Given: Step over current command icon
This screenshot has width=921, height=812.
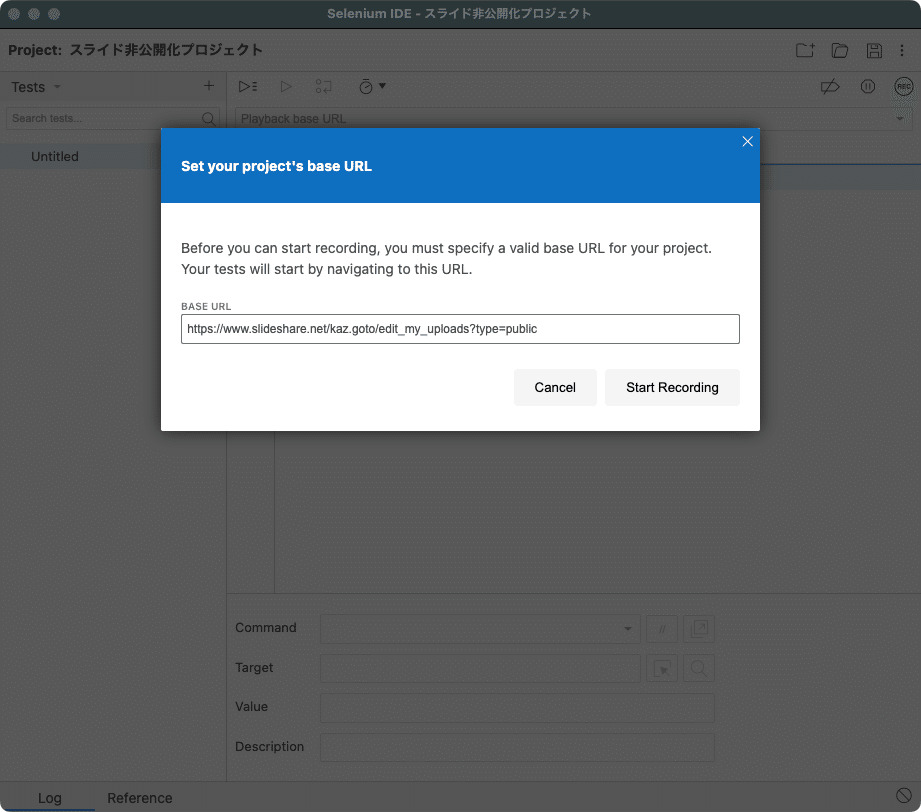Looking at the screenshot, I should tap(323, 86).
